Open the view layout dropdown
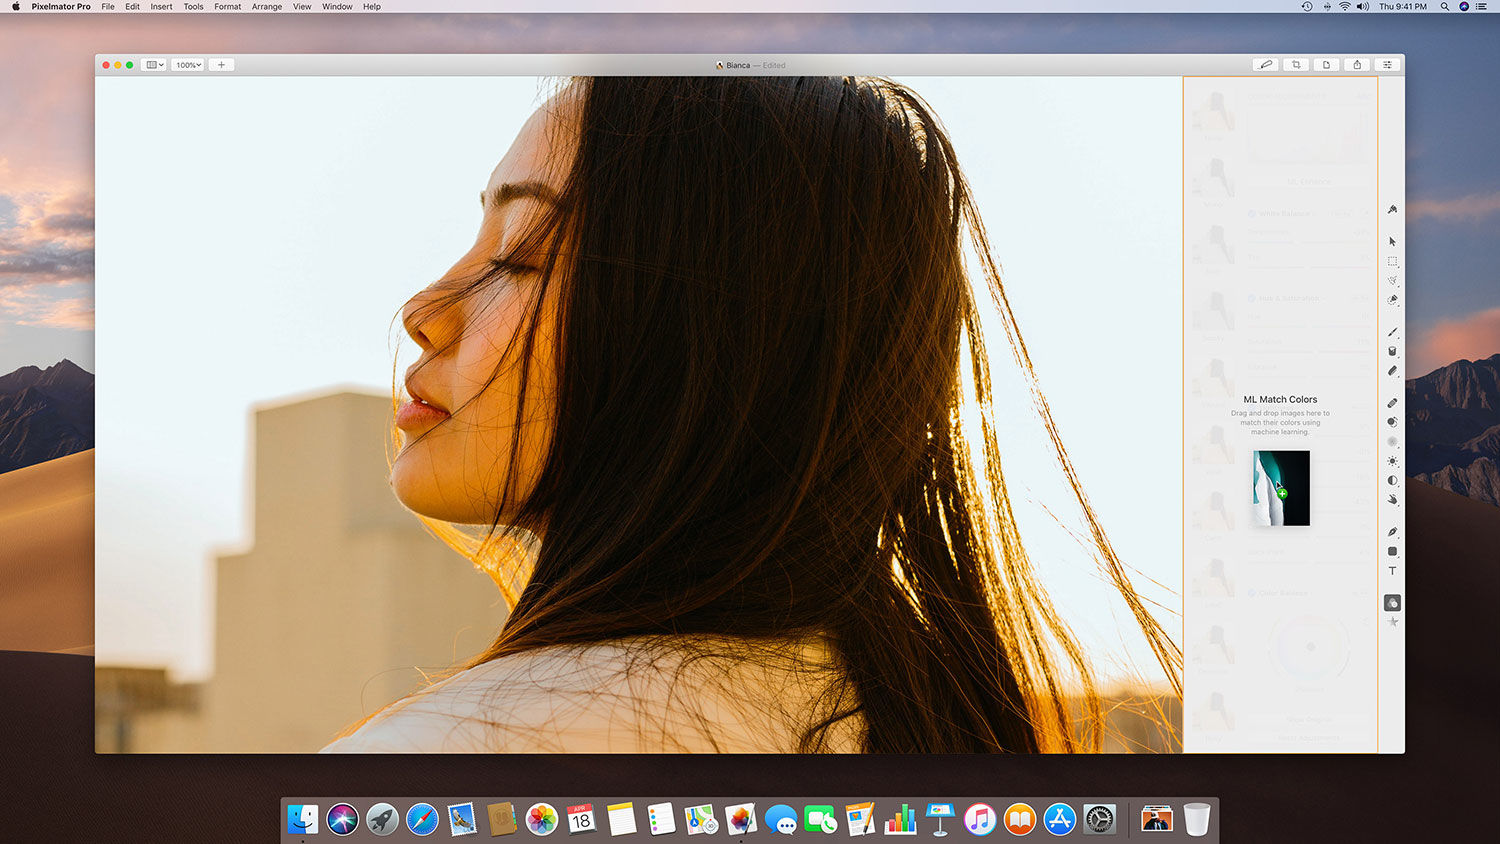This screenshot has height=844, width=1500. point(154,65)
